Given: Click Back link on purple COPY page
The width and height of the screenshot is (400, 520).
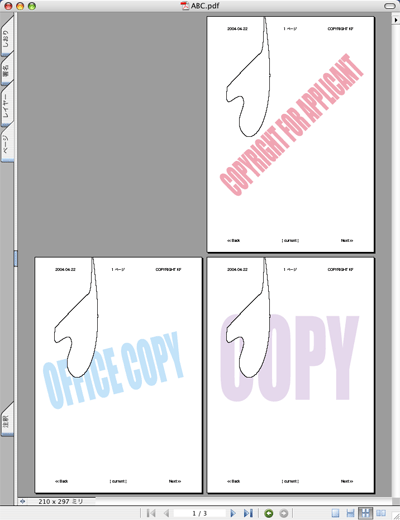Looking at the screenshot, I should (233, 481).
